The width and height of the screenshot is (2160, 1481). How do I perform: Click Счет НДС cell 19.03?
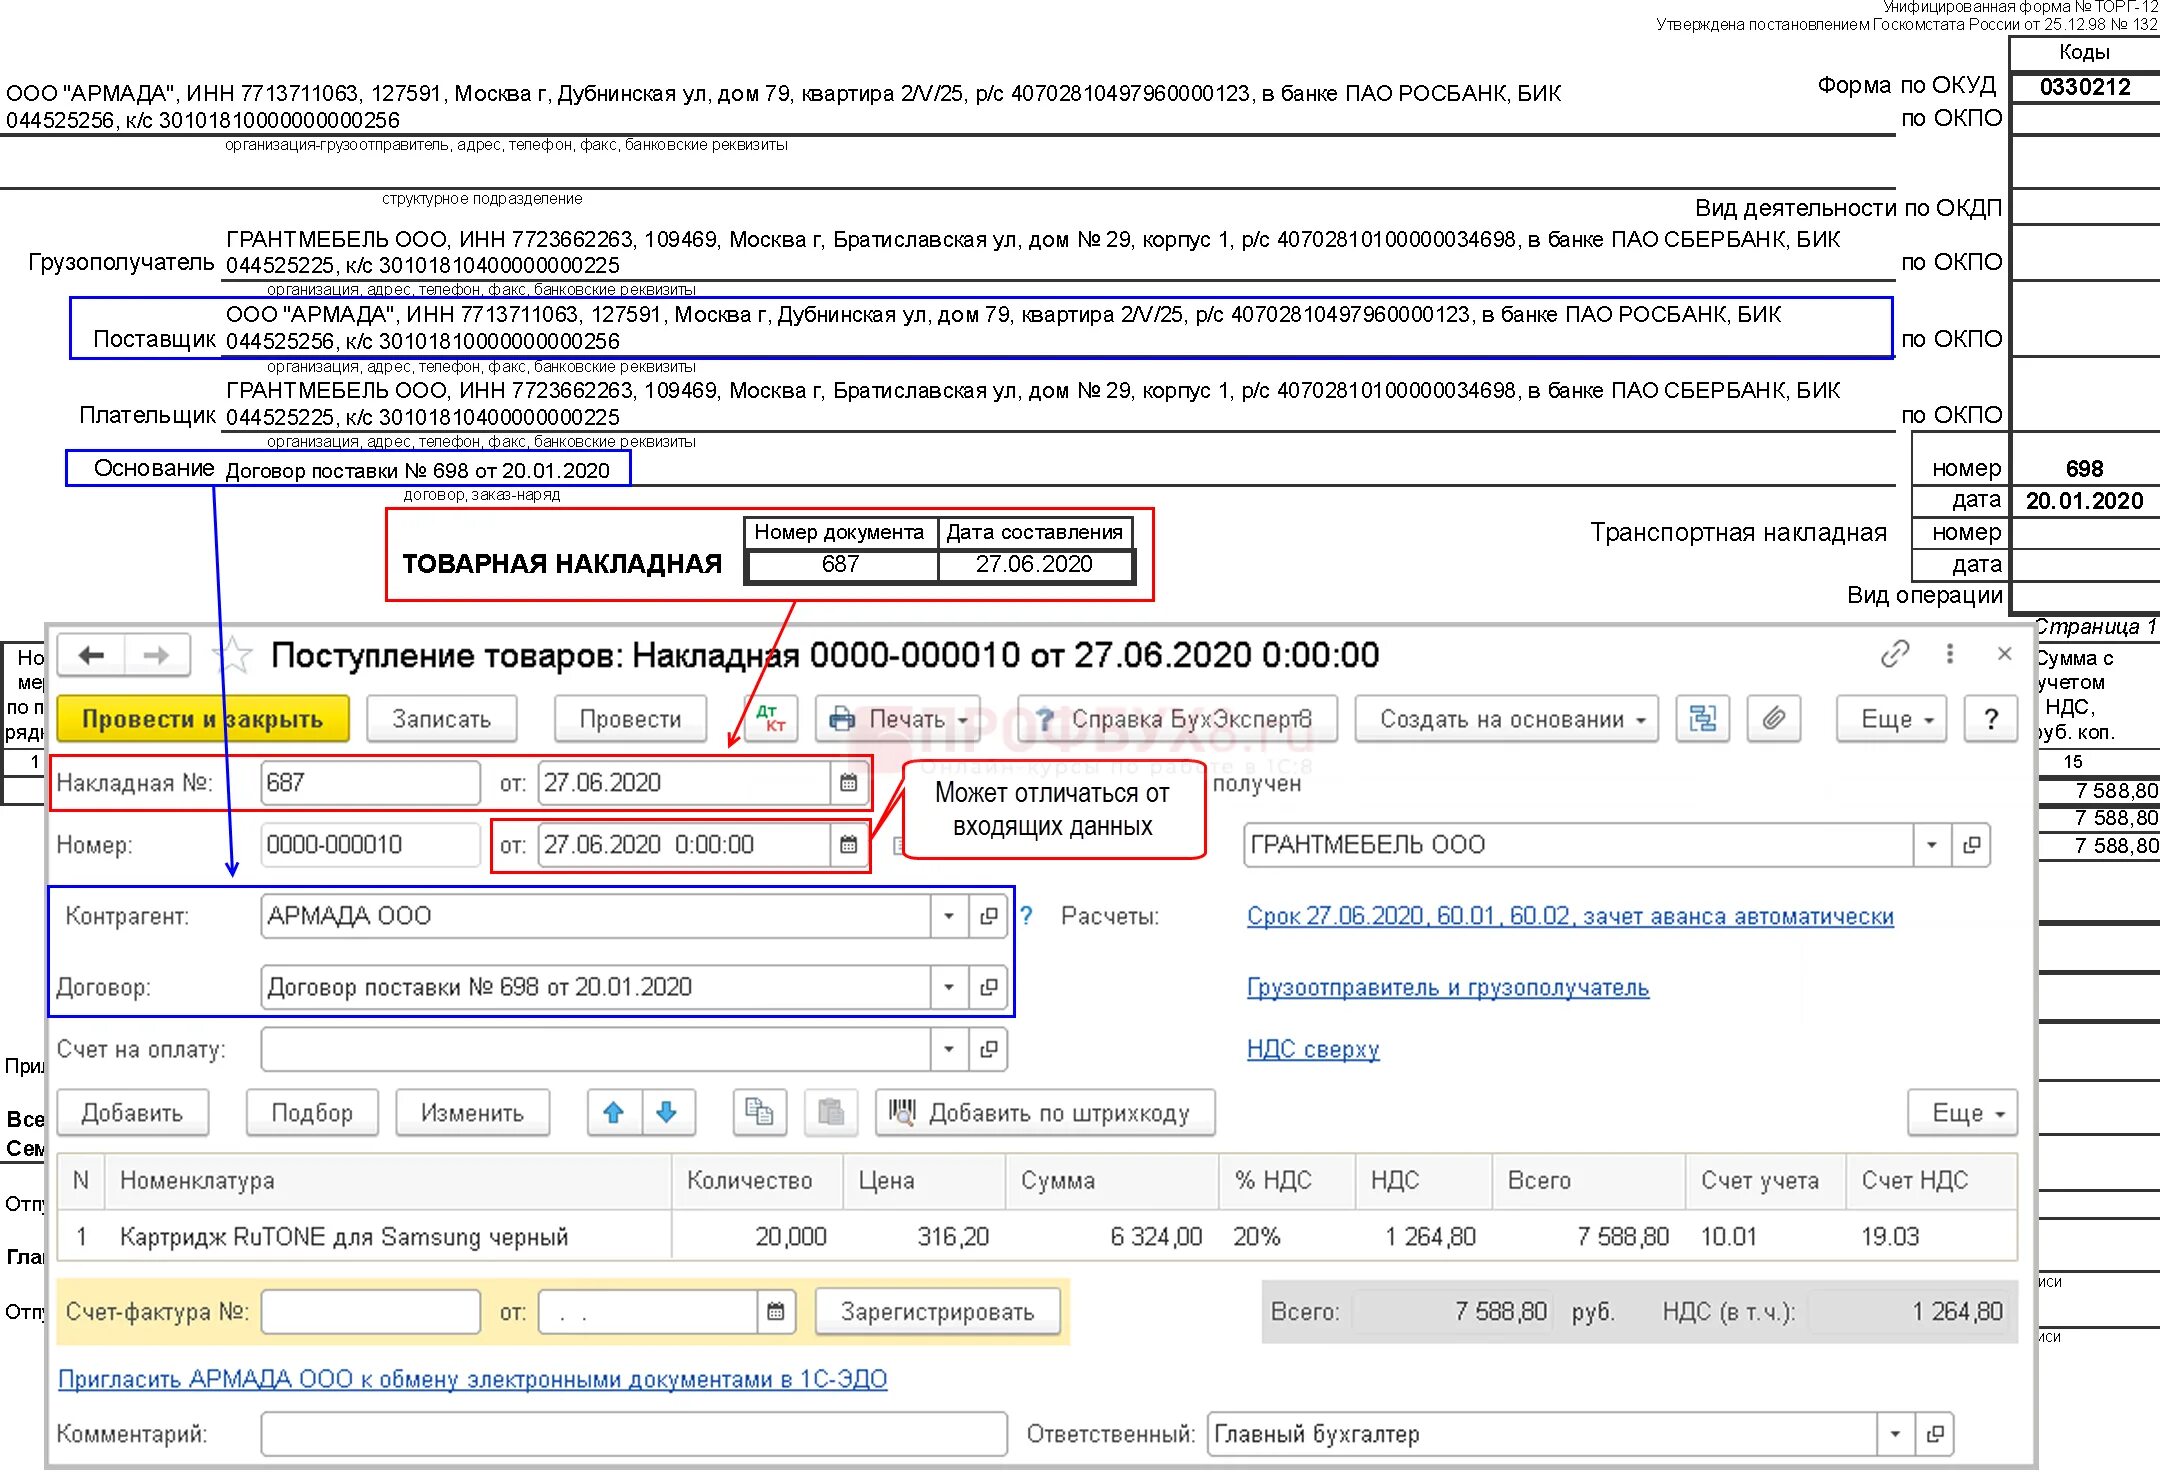1930,1237
